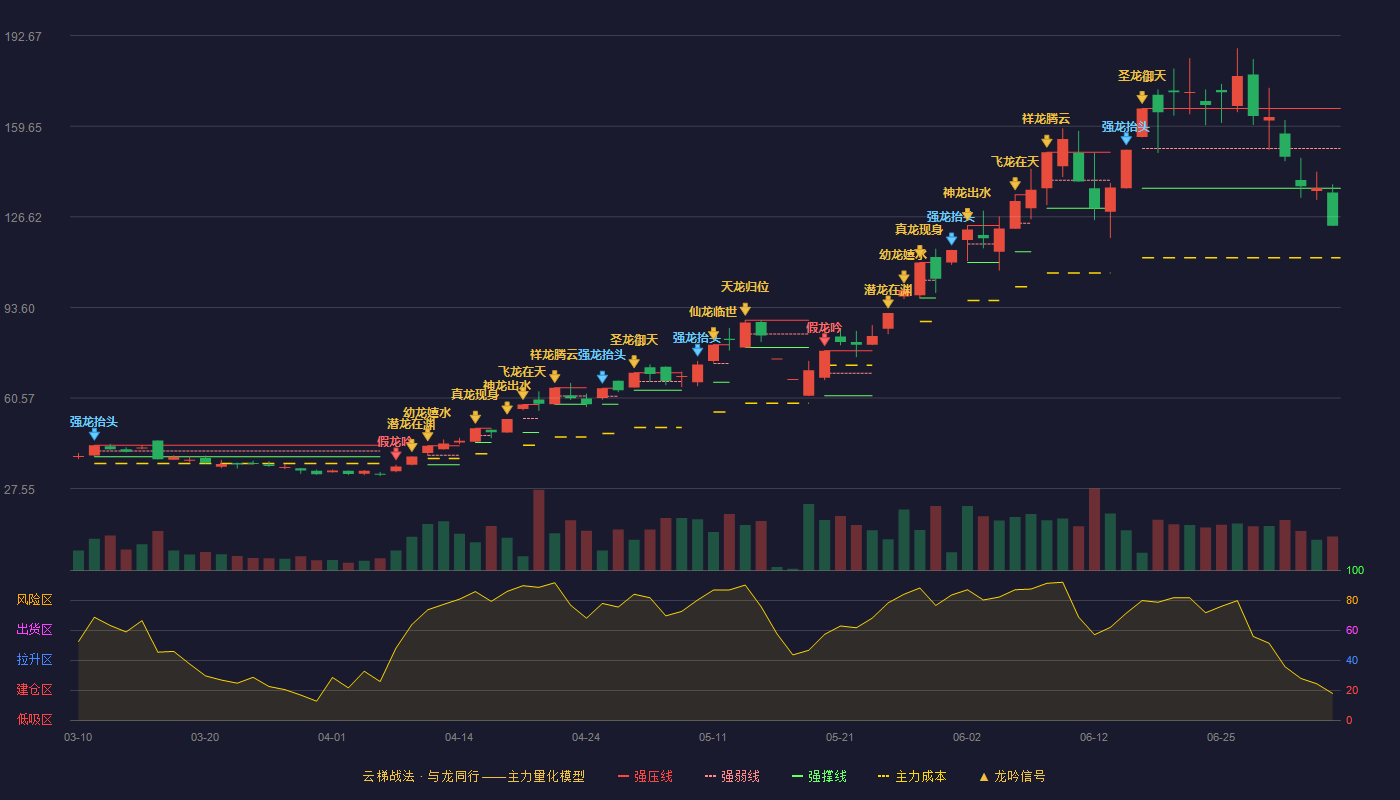The image size is (1400, 800).
Task: Click the 06-25 date axis label
Action: (1221, 737)
